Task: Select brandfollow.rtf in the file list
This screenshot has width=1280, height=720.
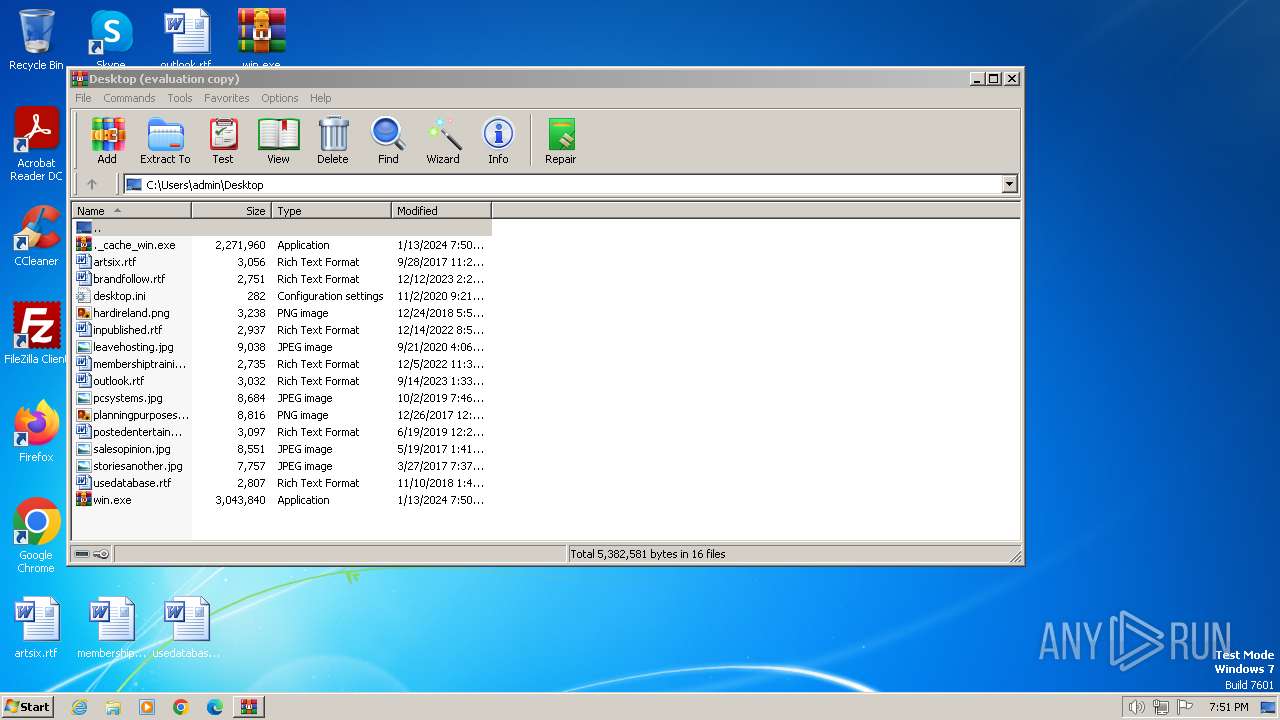Action: pos(282,279)
